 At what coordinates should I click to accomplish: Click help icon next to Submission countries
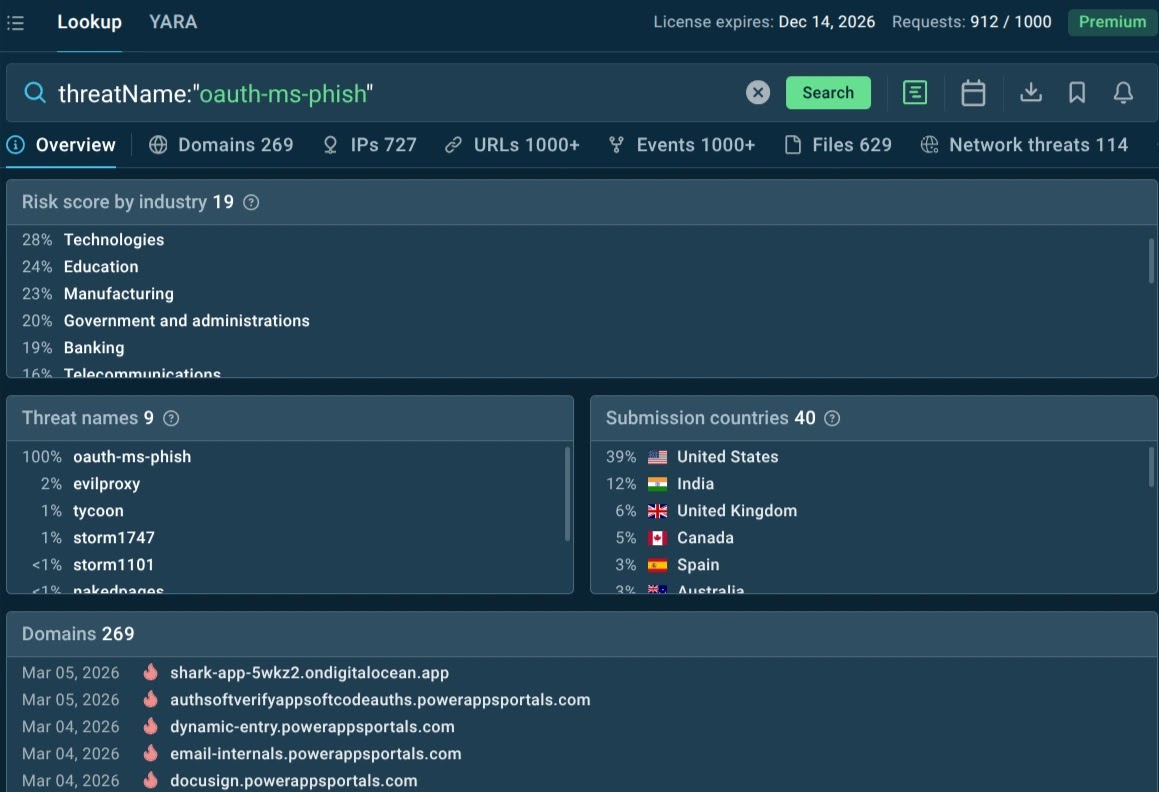[831, 418]
